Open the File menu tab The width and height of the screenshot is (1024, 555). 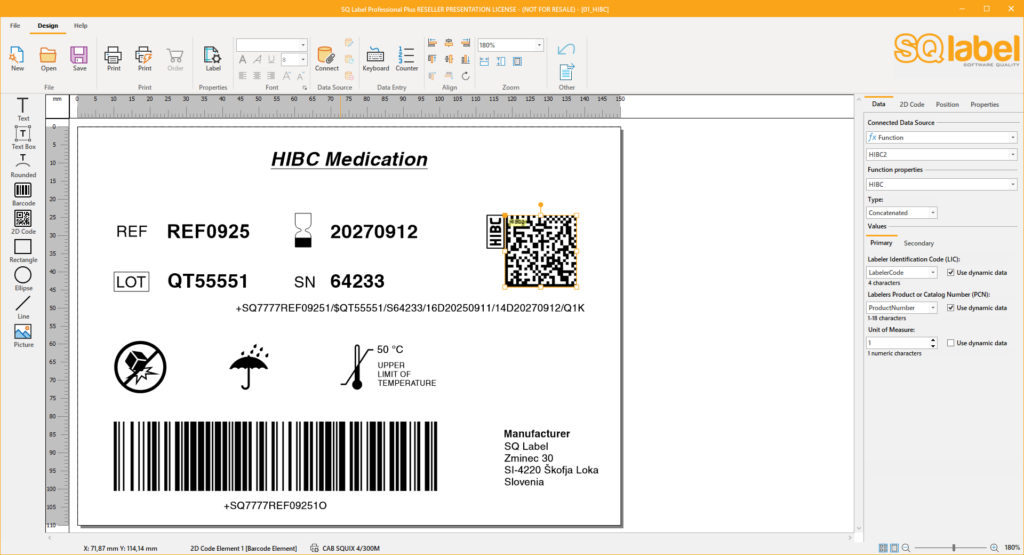15,25
